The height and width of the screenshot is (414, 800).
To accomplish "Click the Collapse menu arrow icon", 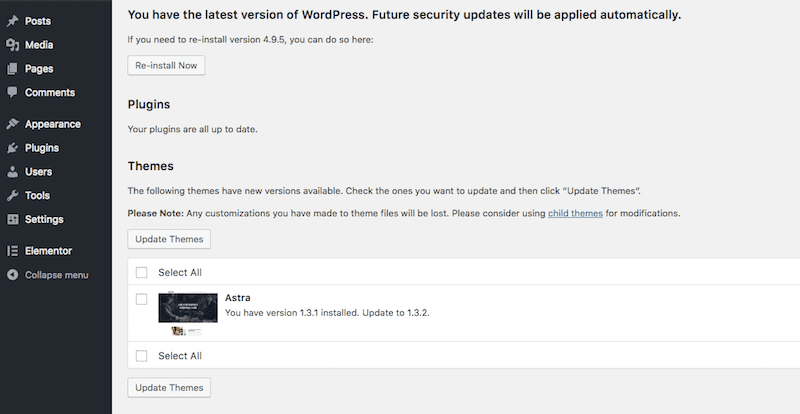I will [x=13, y=275].
